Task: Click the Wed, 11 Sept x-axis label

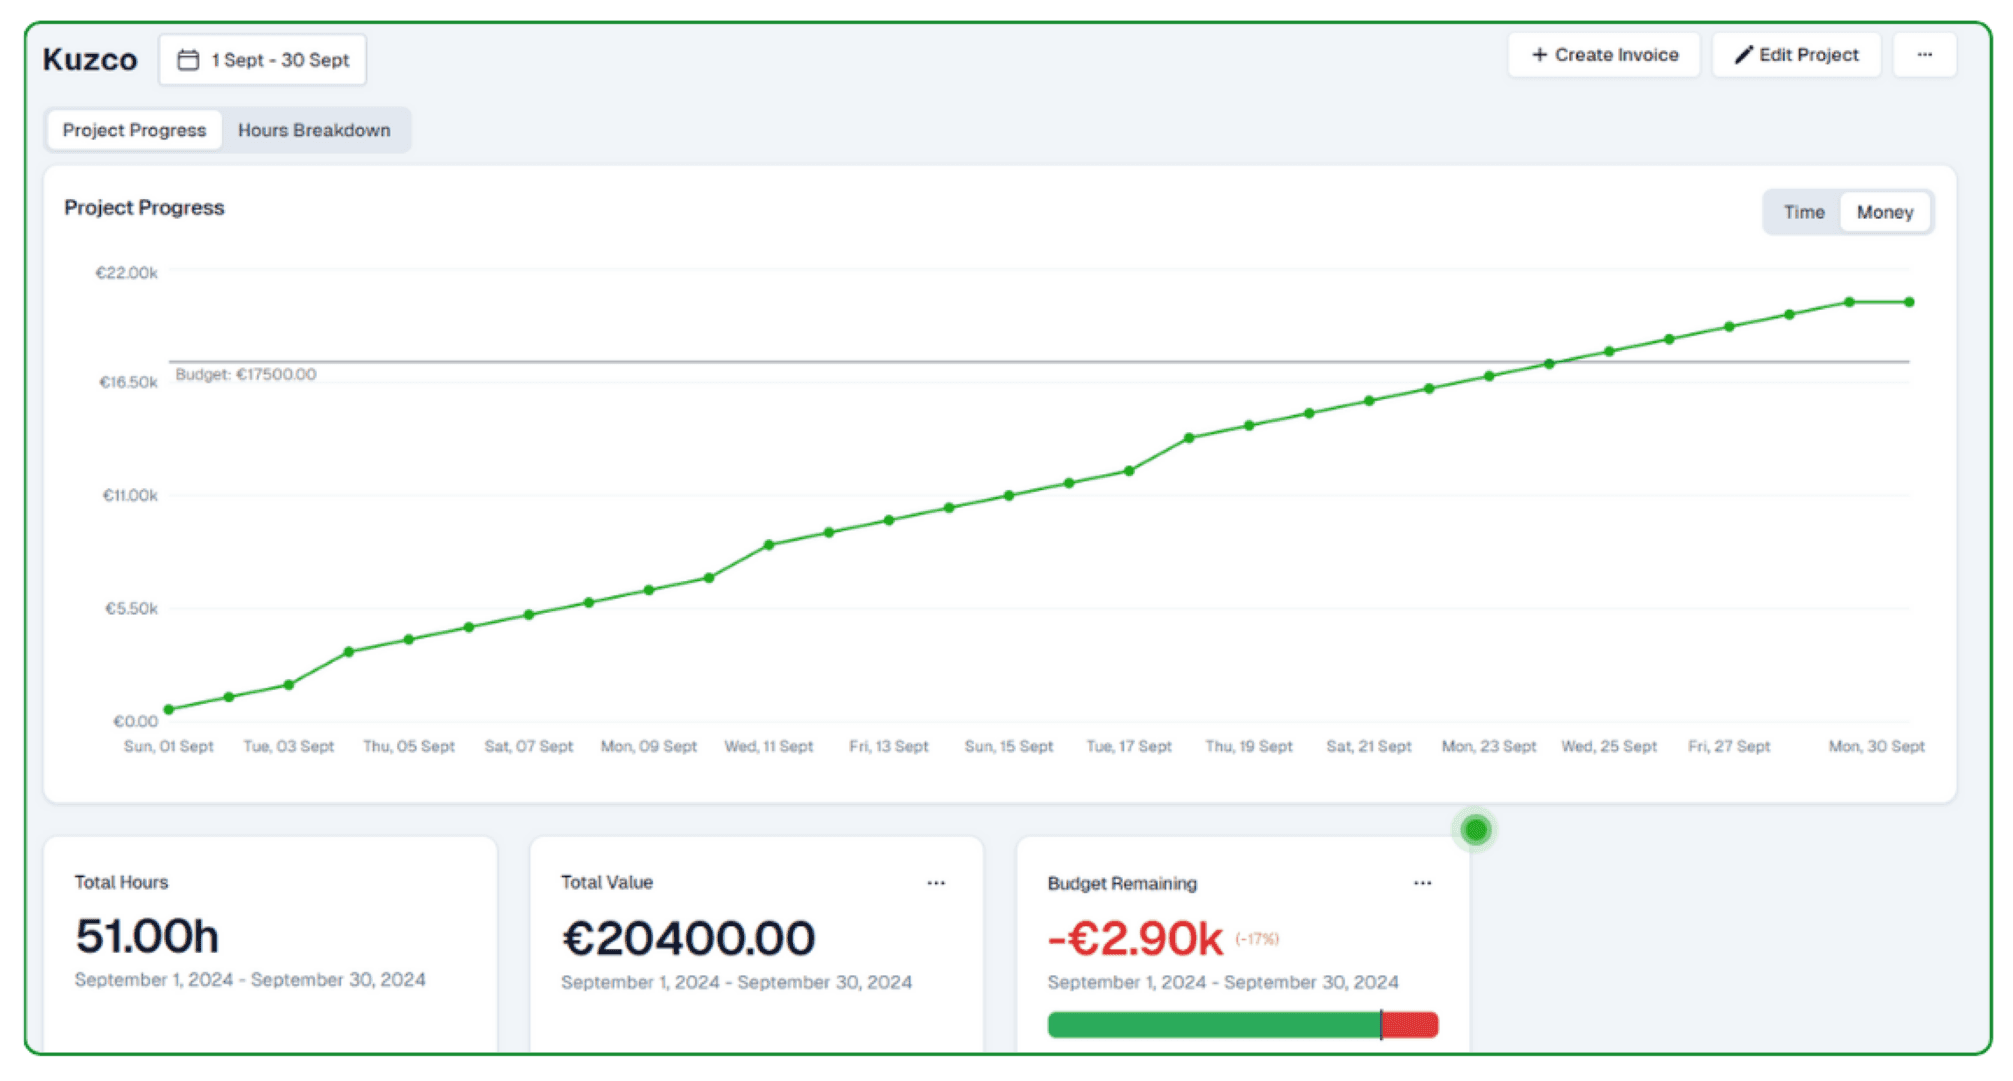Action: tap(769, 746)
